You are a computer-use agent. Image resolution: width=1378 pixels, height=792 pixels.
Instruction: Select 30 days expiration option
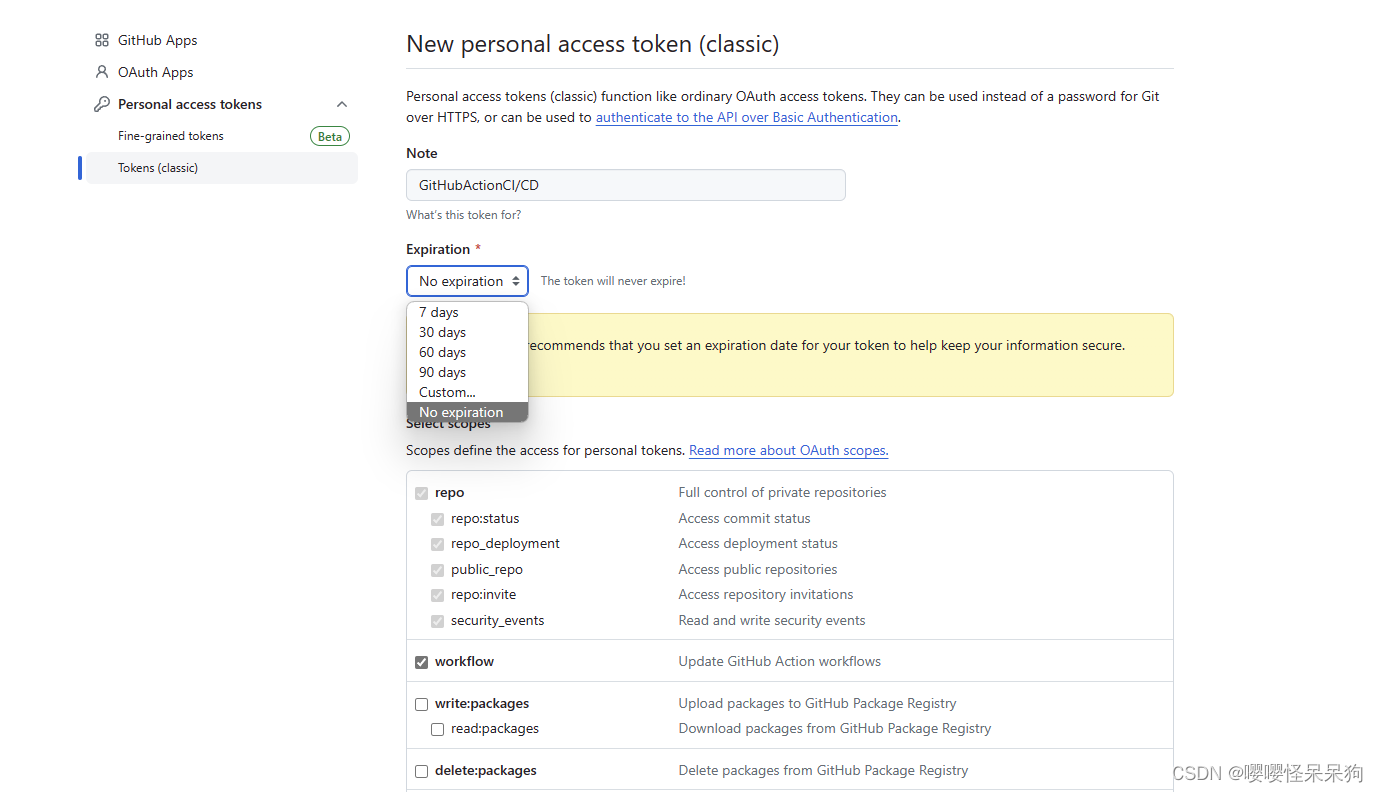[x=442, y=332]
